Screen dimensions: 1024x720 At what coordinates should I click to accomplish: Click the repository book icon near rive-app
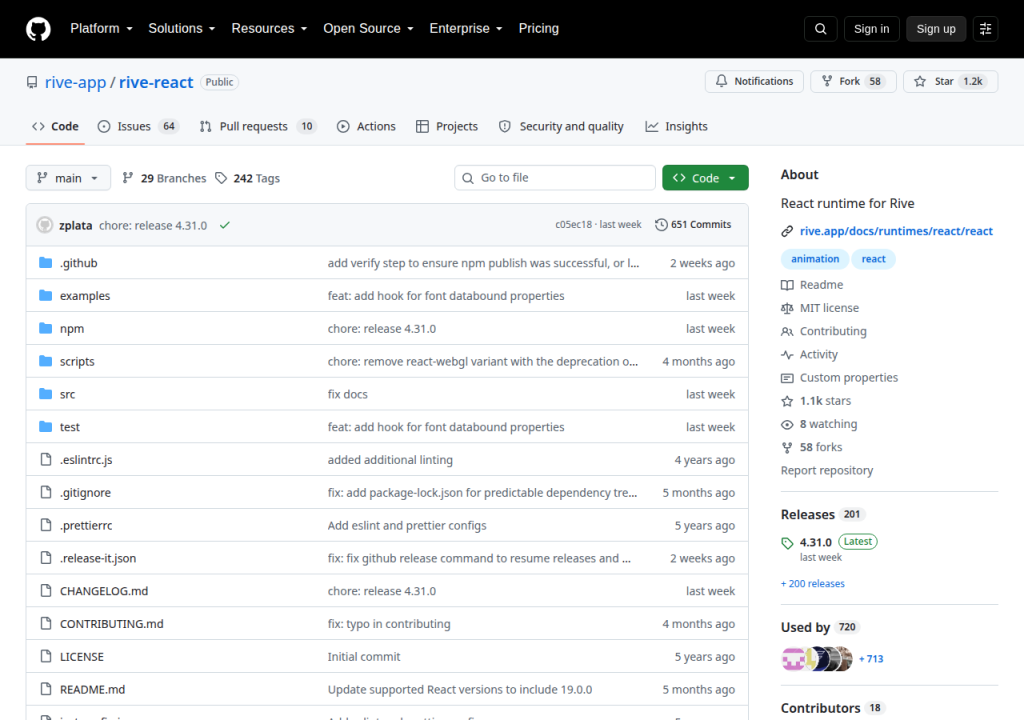click(x=32, y=82)
